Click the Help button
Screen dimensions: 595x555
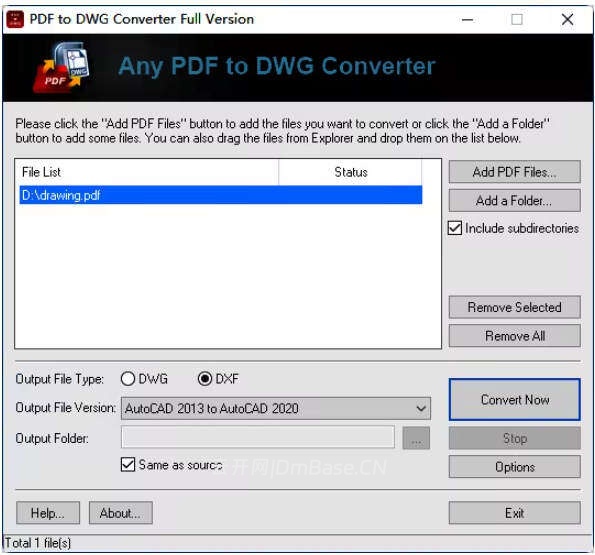tap(48, 513)
